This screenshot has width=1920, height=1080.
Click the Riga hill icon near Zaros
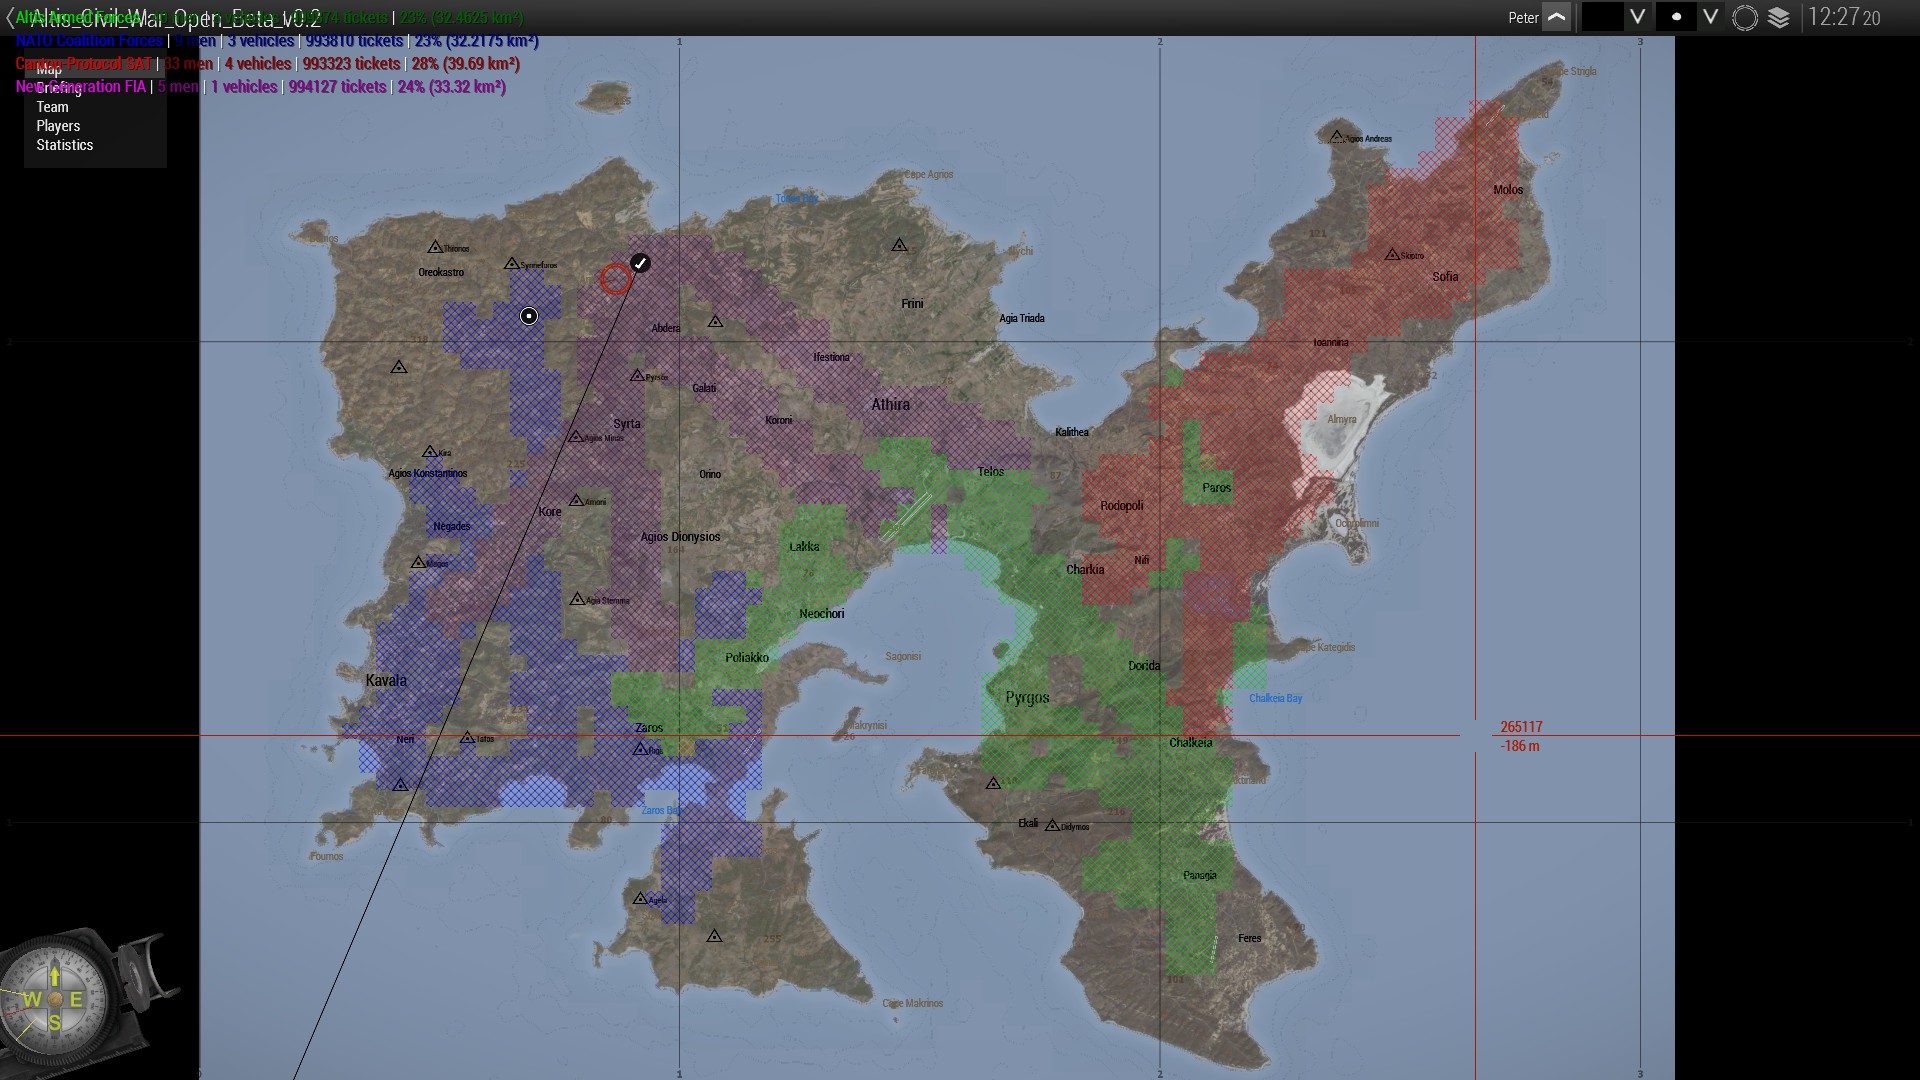tap(640, 749)
